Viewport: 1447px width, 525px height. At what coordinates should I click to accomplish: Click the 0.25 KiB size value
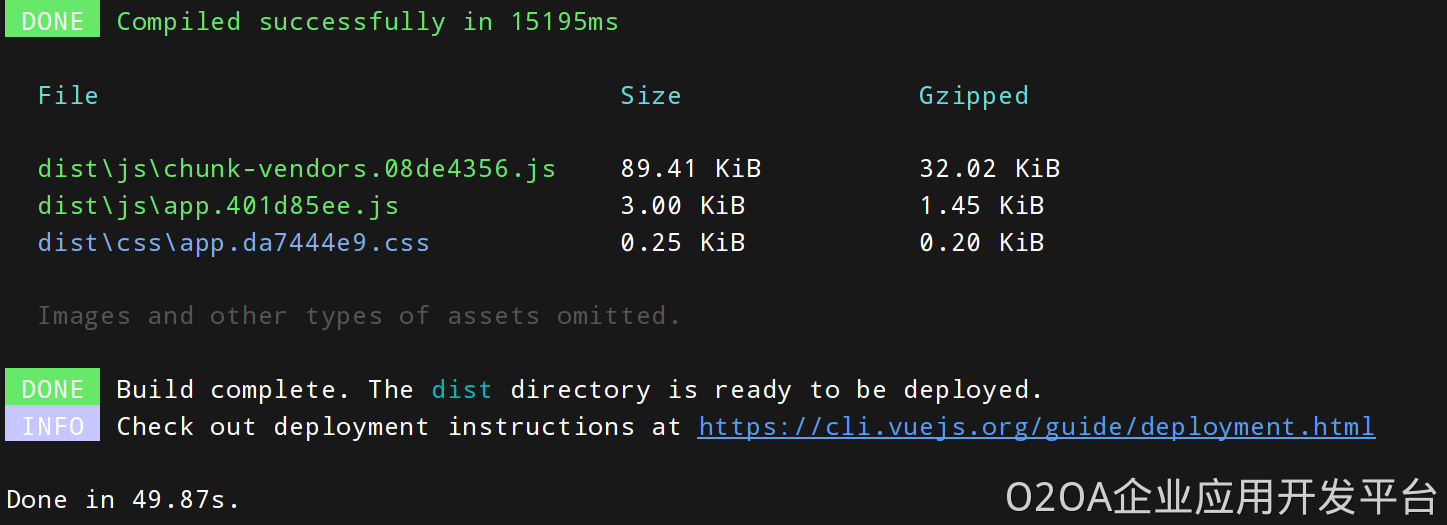point(682,243)
